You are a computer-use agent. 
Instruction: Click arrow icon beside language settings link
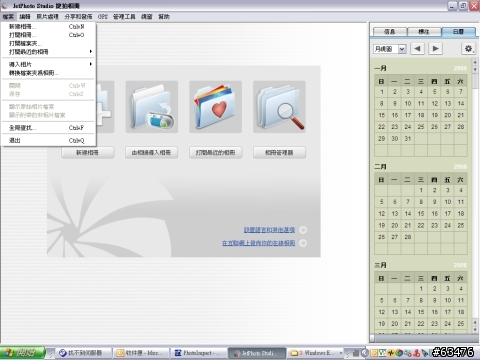pyautogui.click(x=303, y=230)
